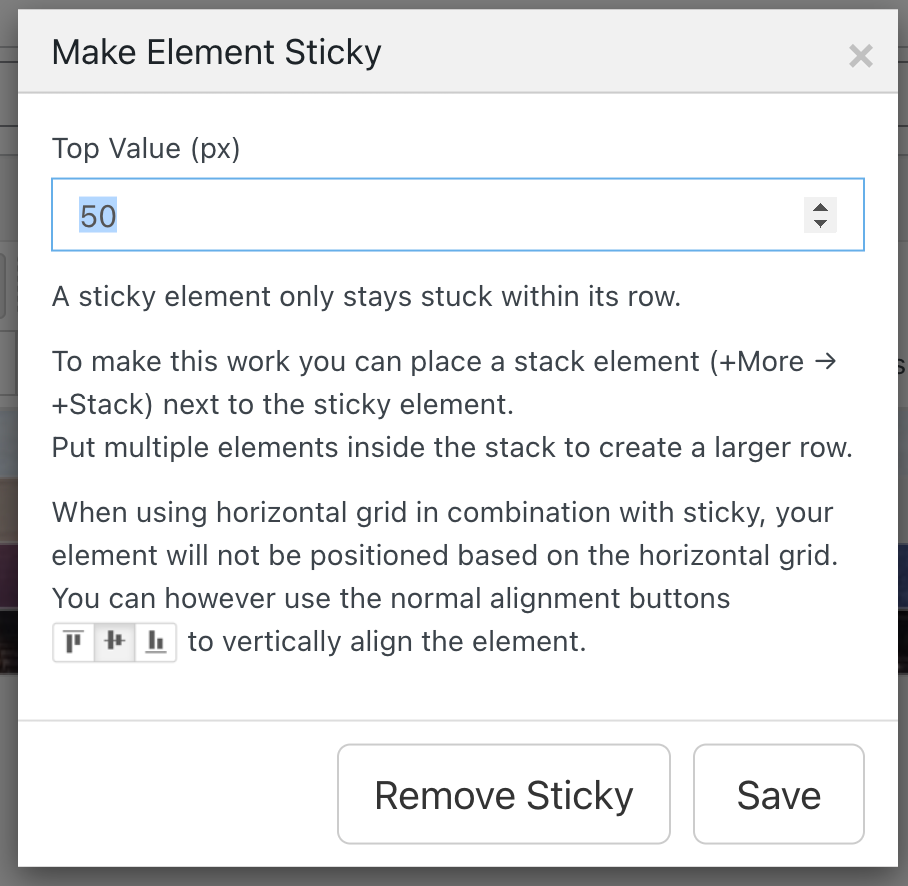The width and height of the screenshot is (908, 886).
Task: Increase Top Value with the up arrow
Action: tap(820, 208)
